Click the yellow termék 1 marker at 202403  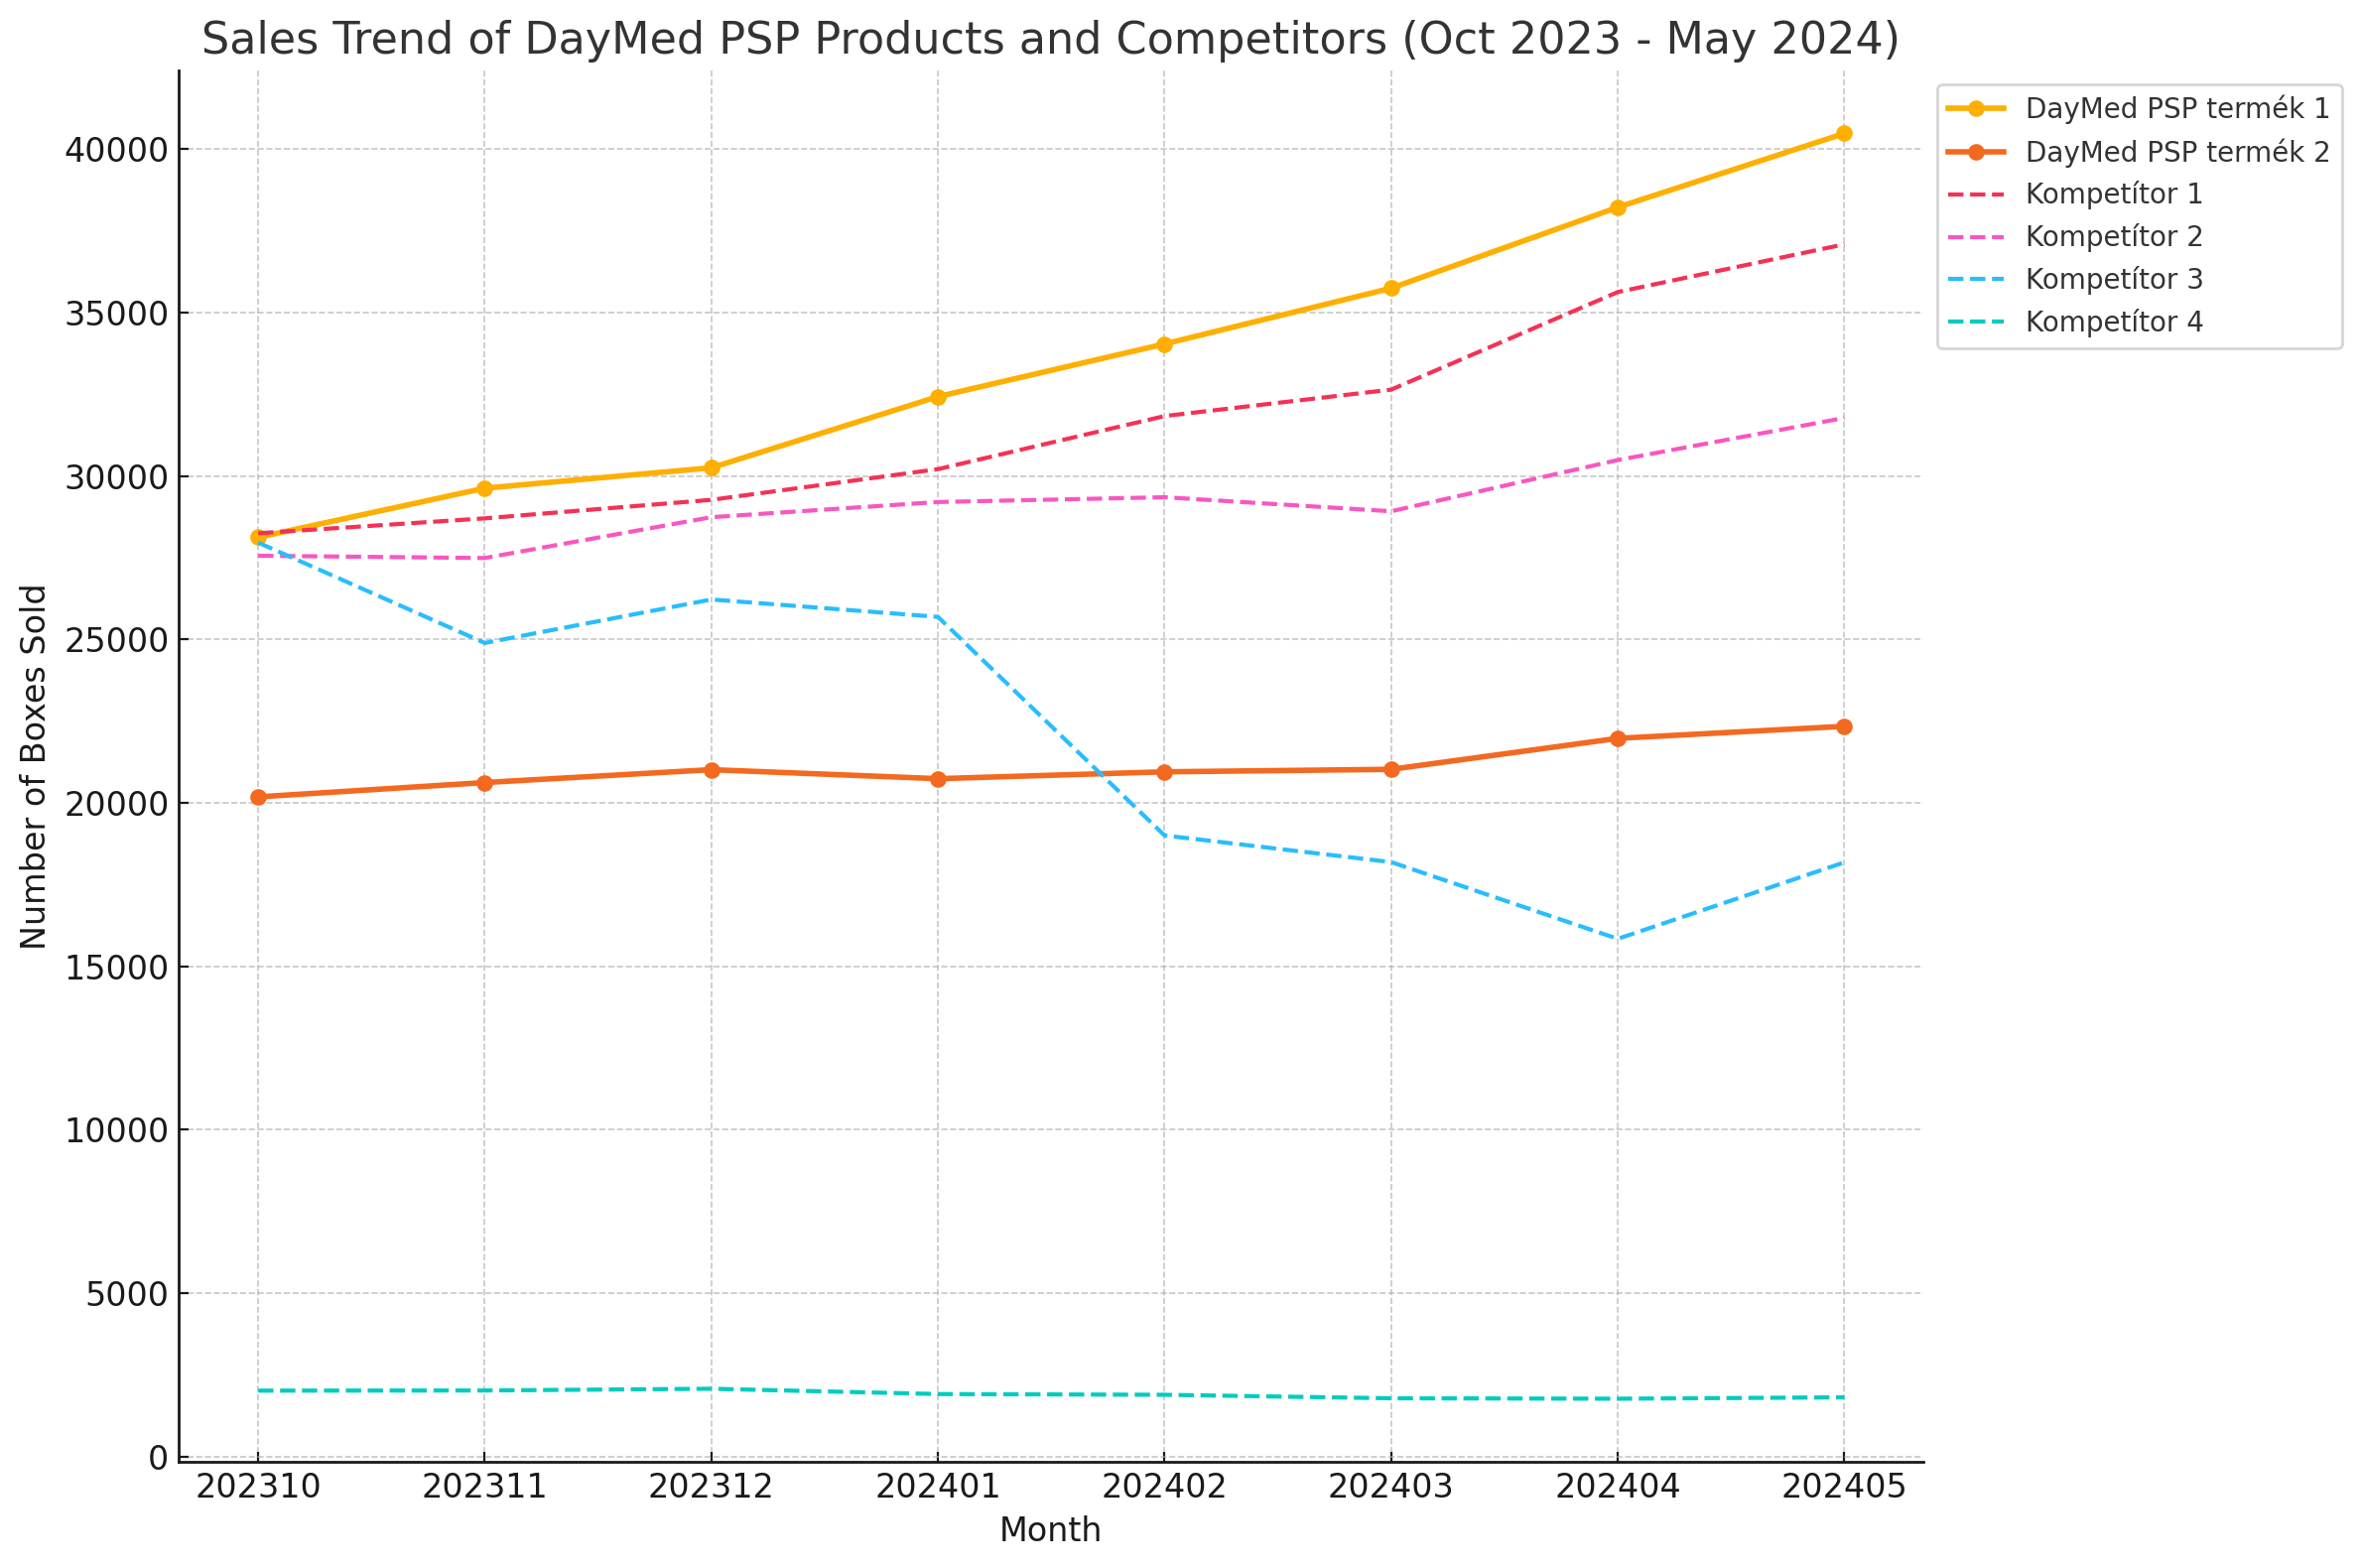[x=1391, y=288]
